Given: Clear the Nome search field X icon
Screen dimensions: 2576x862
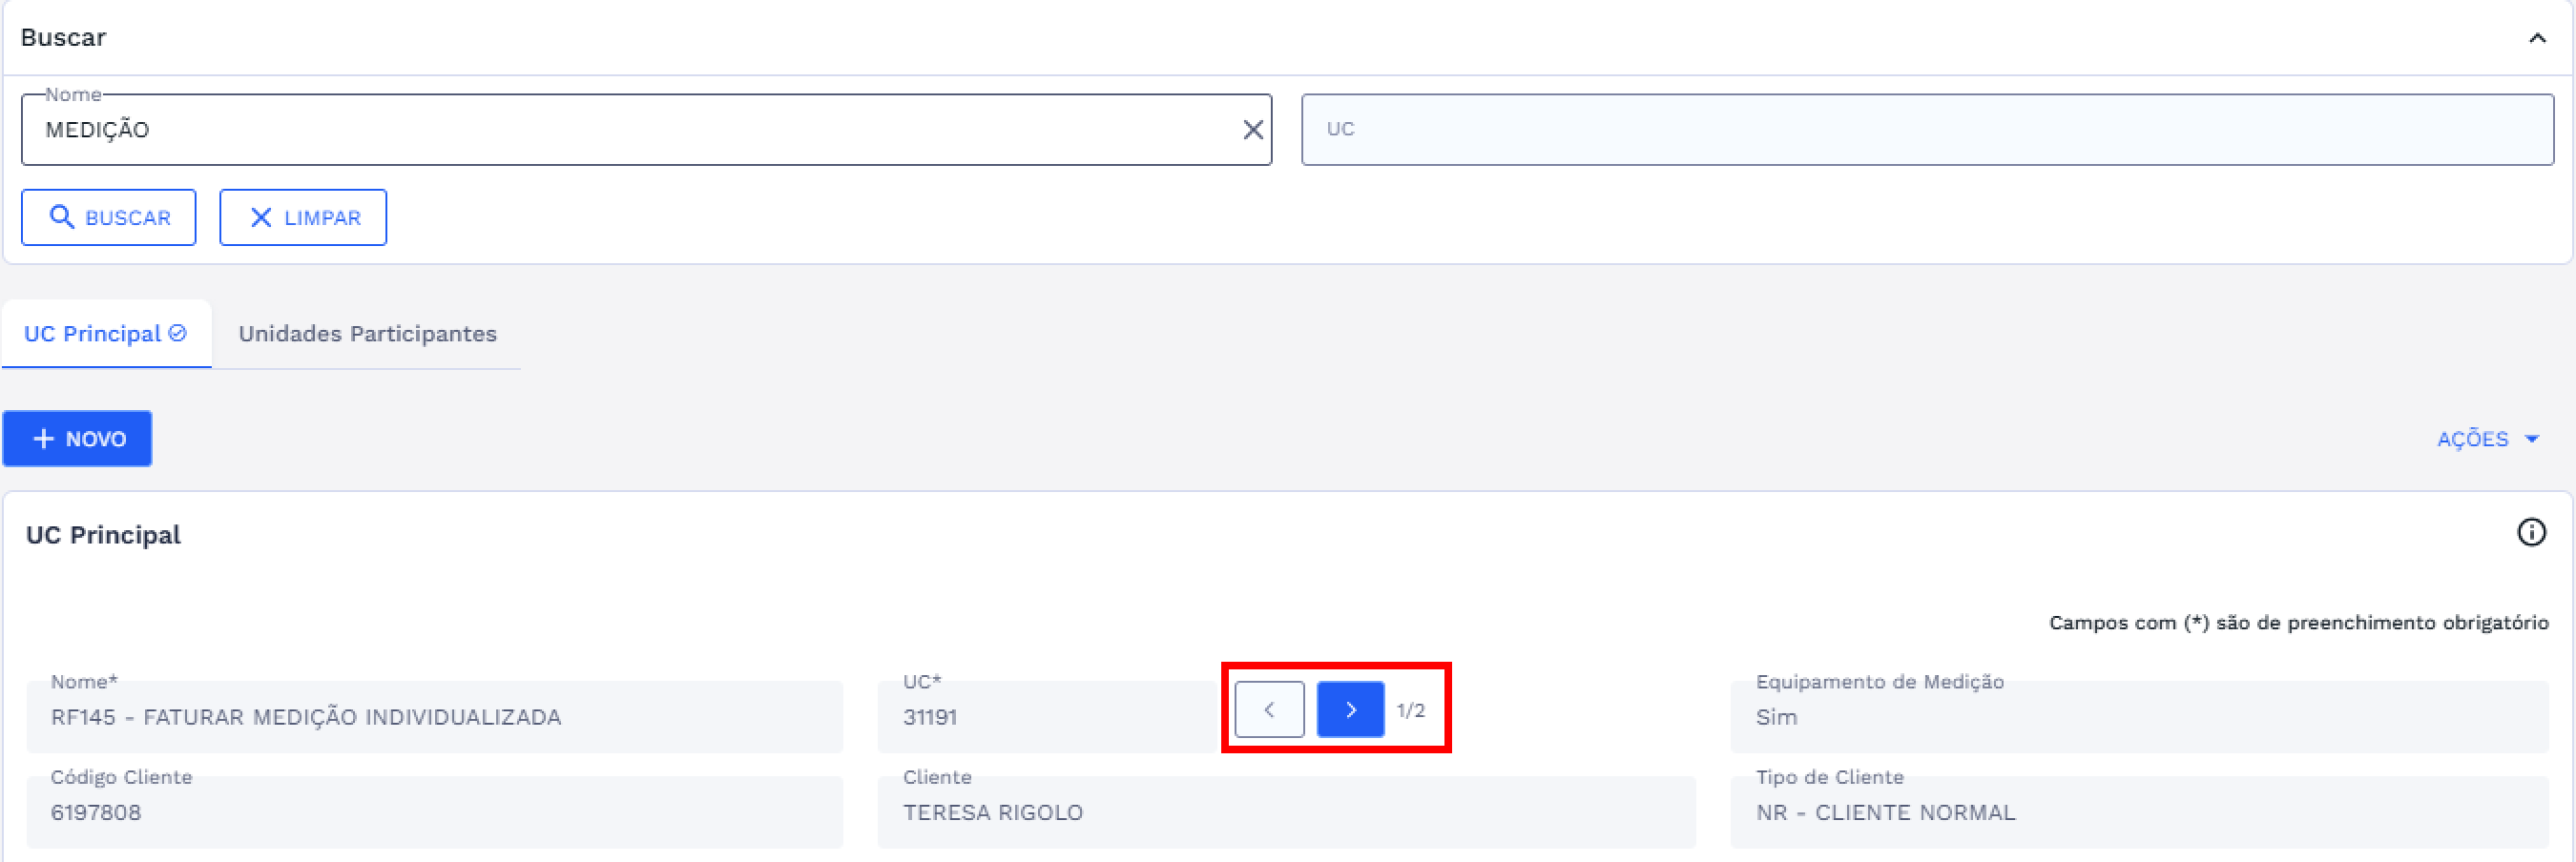Looking at the screenshot, I should 1252,130.
